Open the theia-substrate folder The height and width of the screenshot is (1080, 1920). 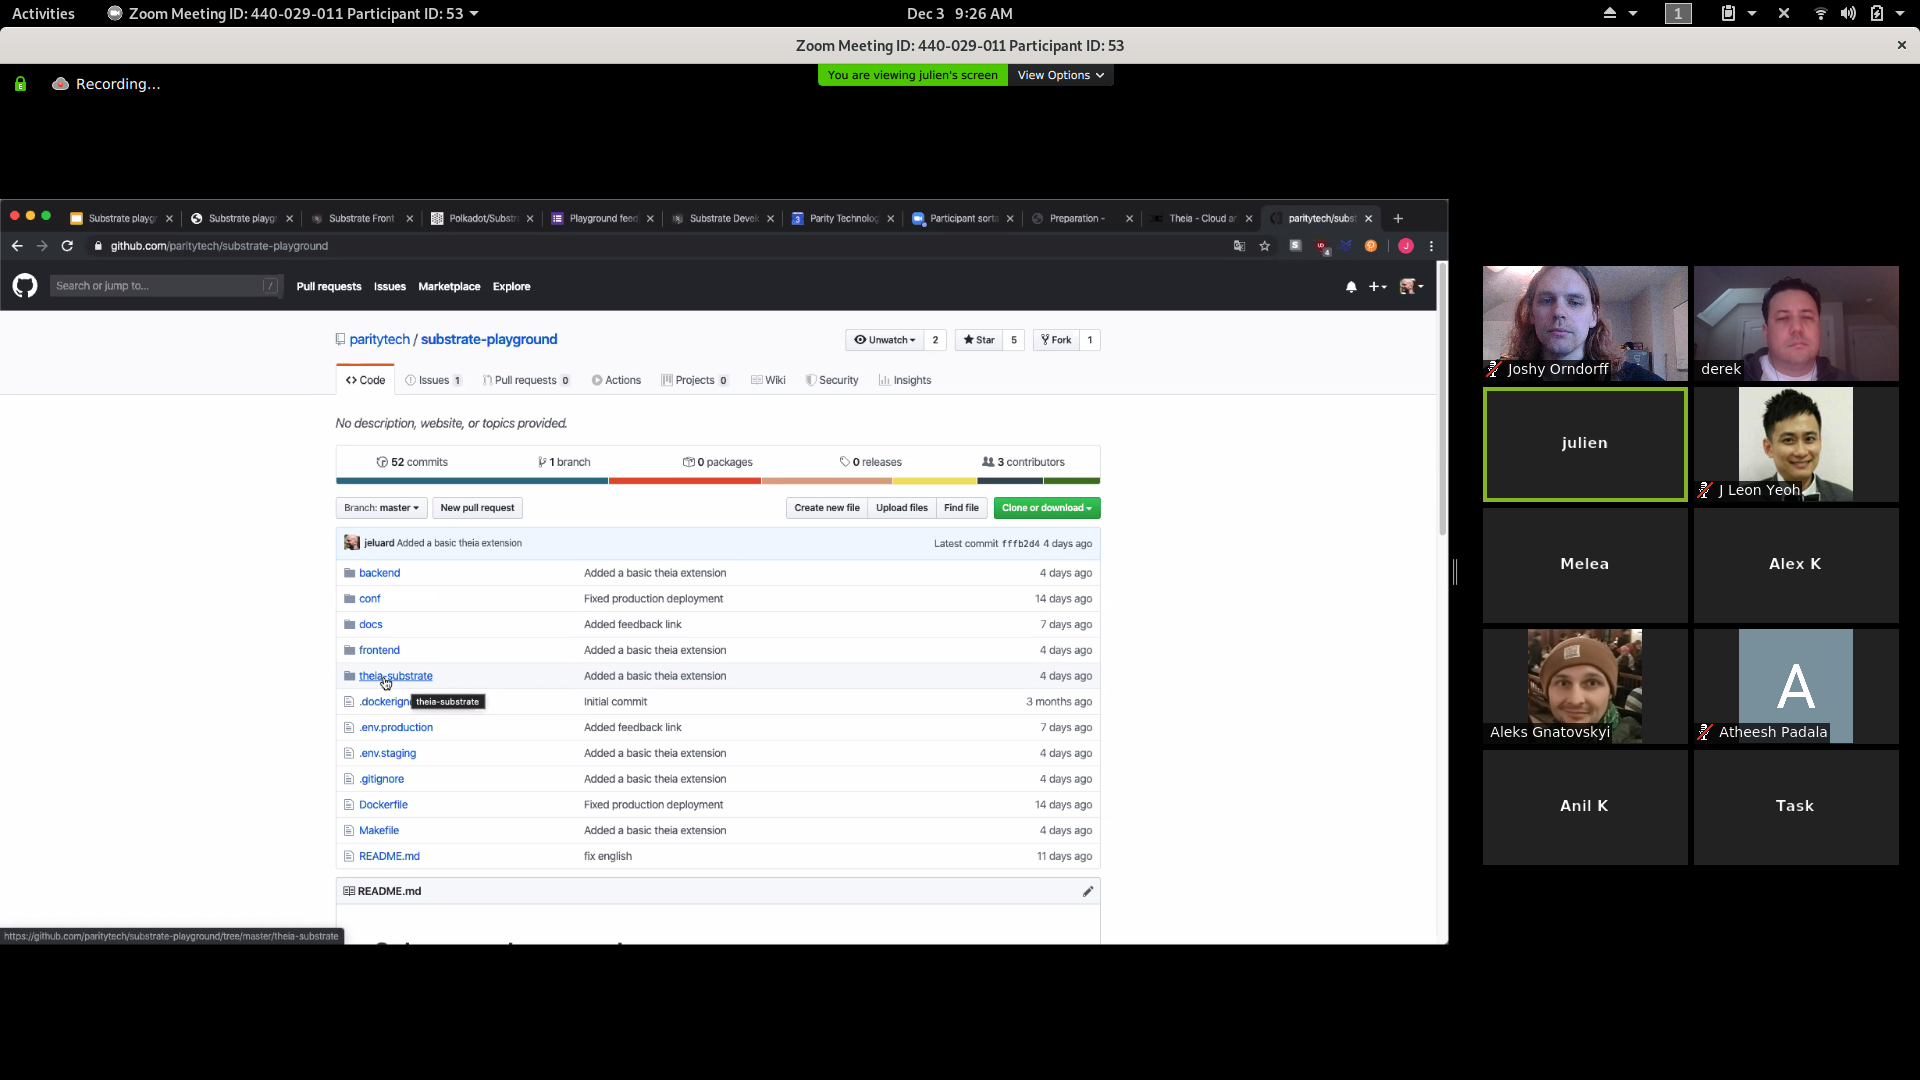(396, 676)
